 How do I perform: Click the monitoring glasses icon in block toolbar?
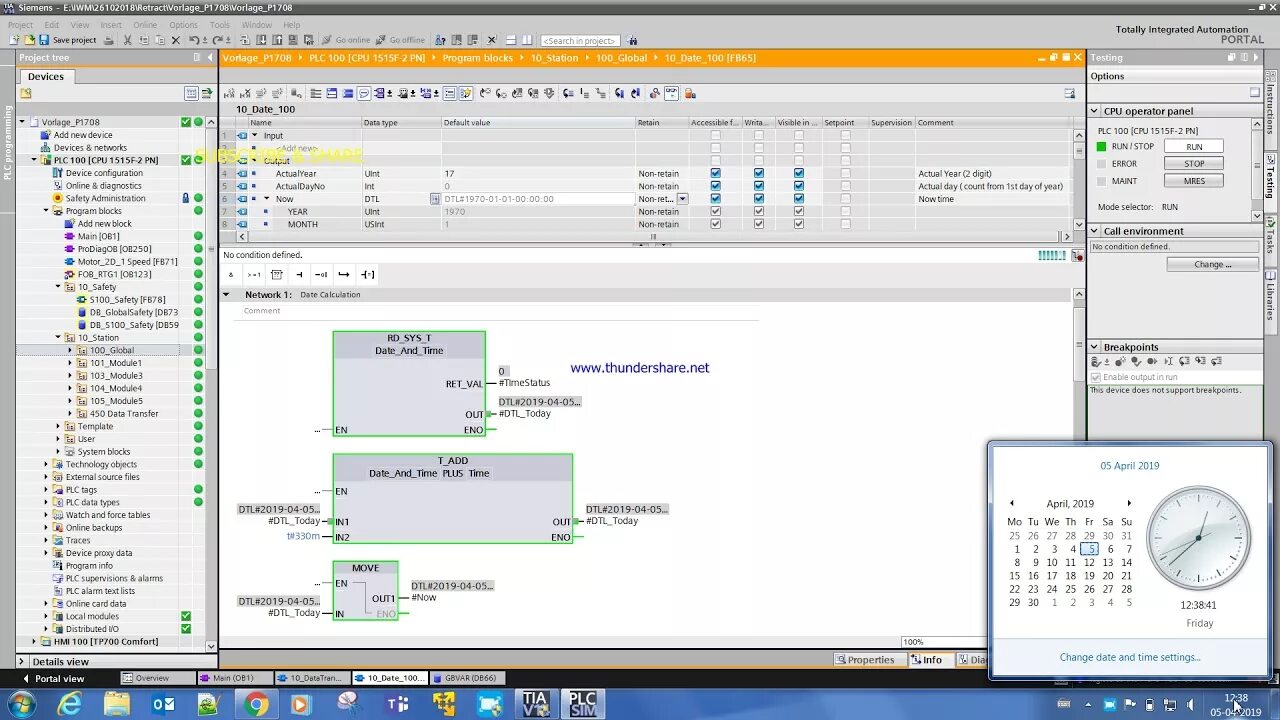pos(671,93)
